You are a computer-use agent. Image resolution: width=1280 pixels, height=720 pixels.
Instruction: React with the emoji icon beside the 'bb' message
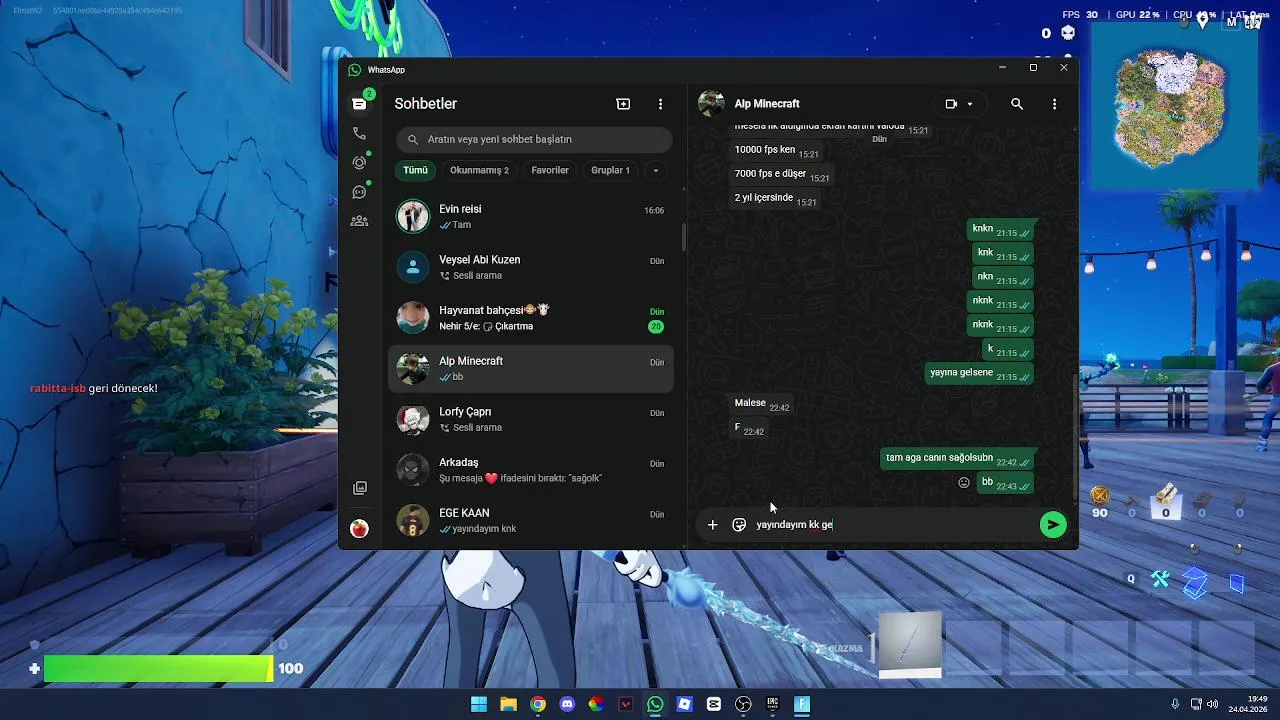(x=964, y=482)
